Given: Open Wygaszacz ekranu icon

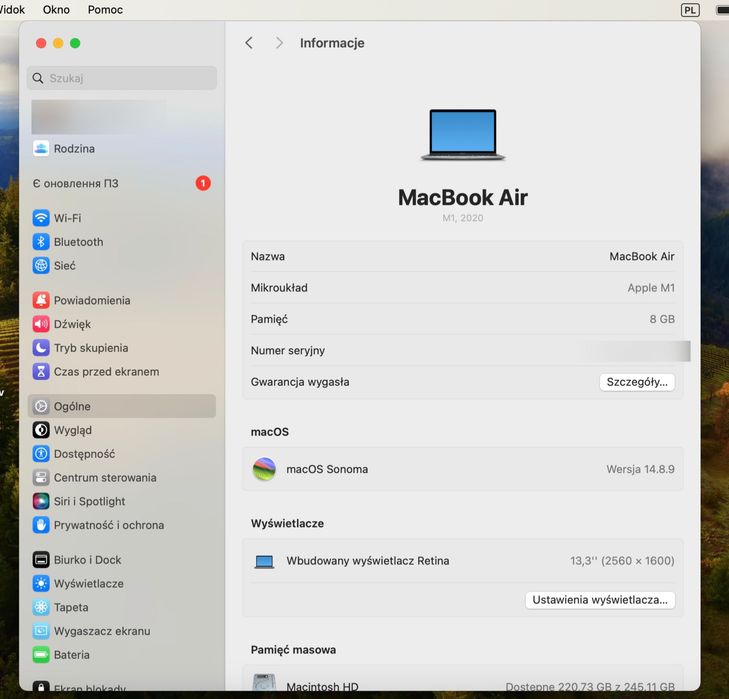Looking at the screenshot, I should 41,631.
